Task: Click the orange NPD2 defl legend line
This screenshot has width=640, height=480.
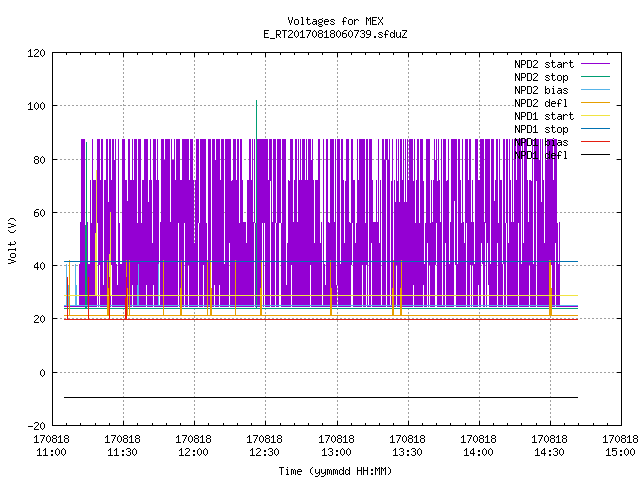Action: coord(595,103)
